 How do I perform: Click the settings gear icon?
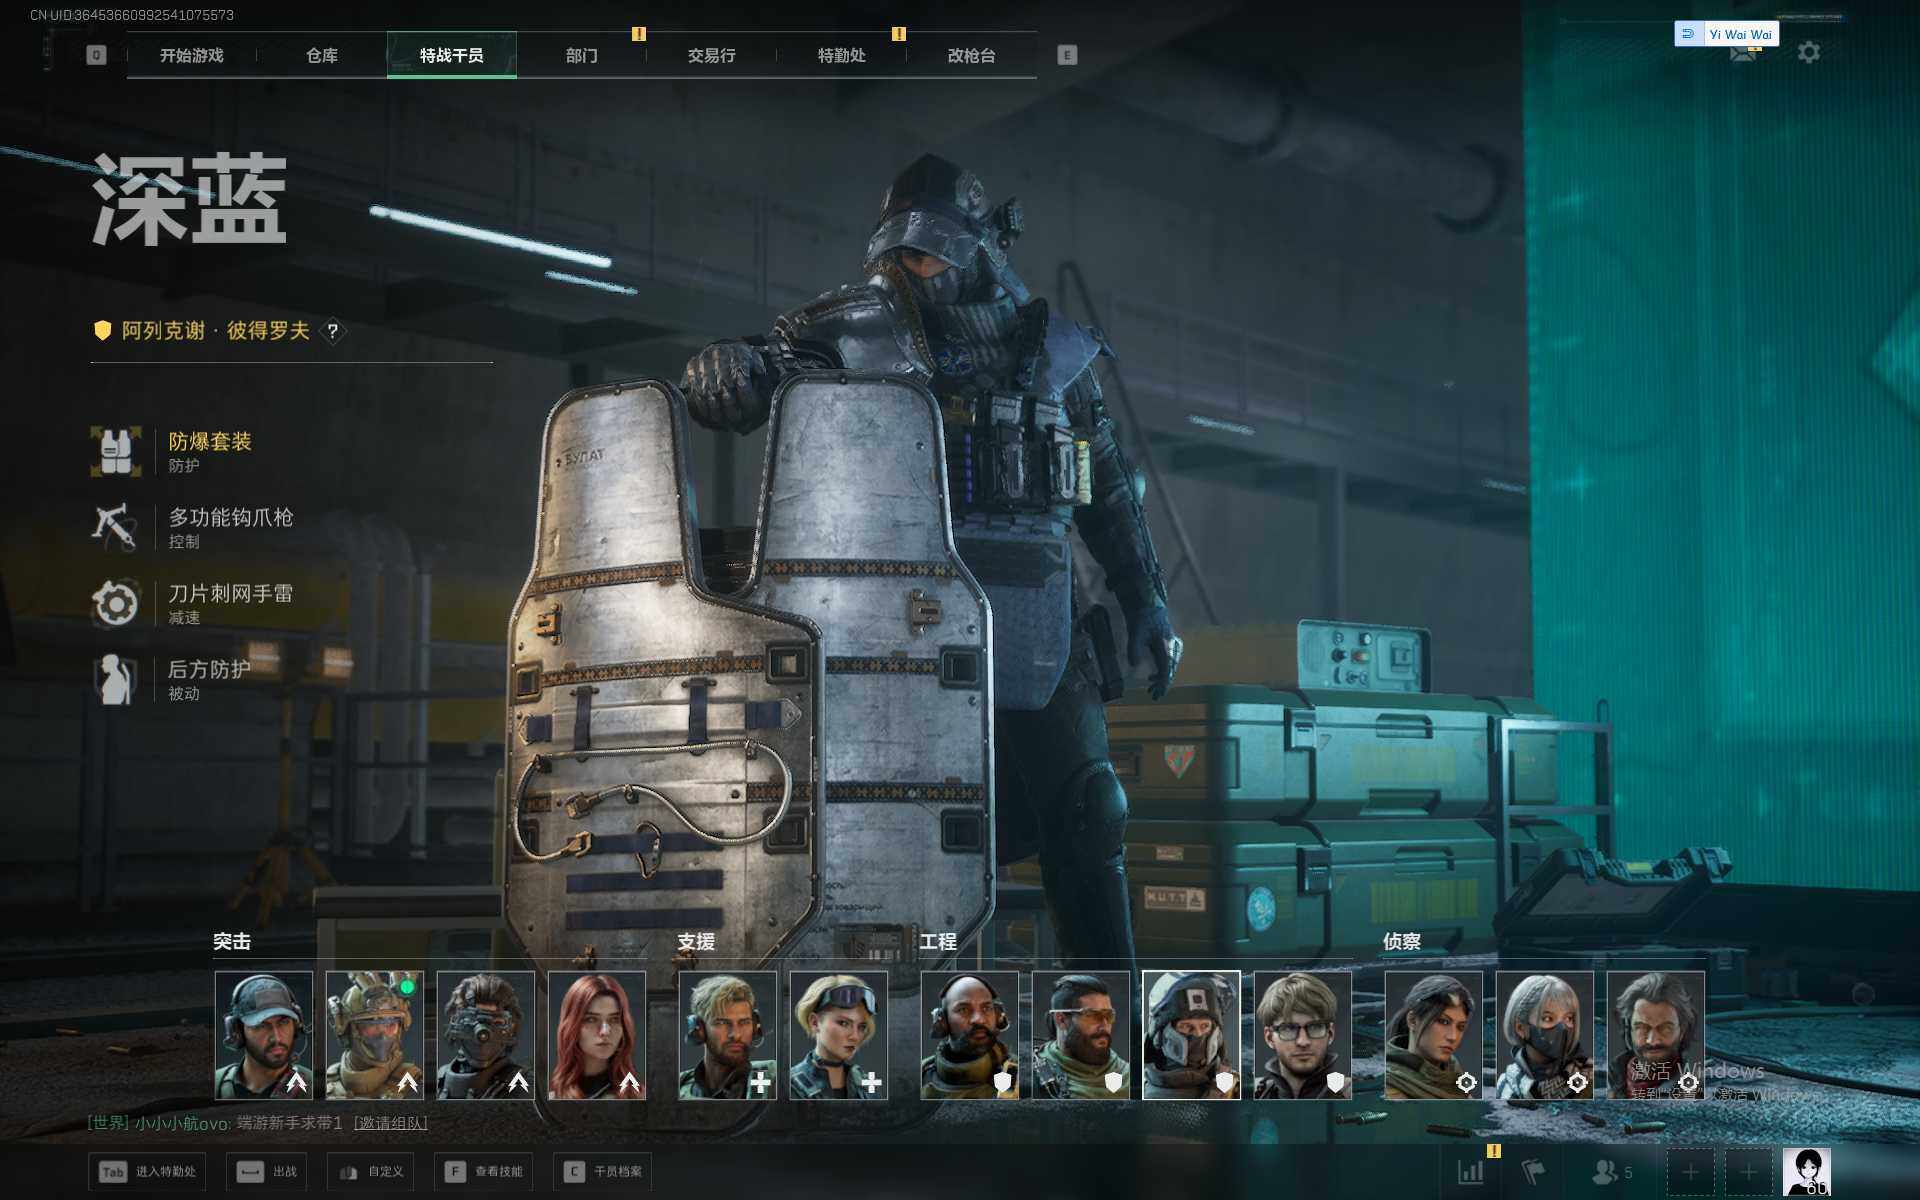click(1808, 52)
